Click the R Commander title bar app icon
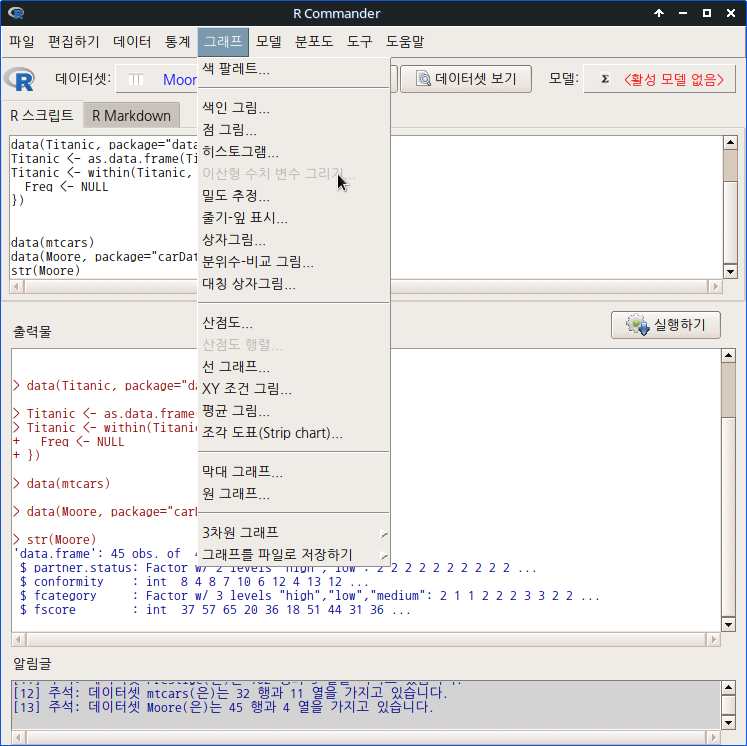Image resolution: width=747 pixels, height=746 pixels. (x=16, y=13)
